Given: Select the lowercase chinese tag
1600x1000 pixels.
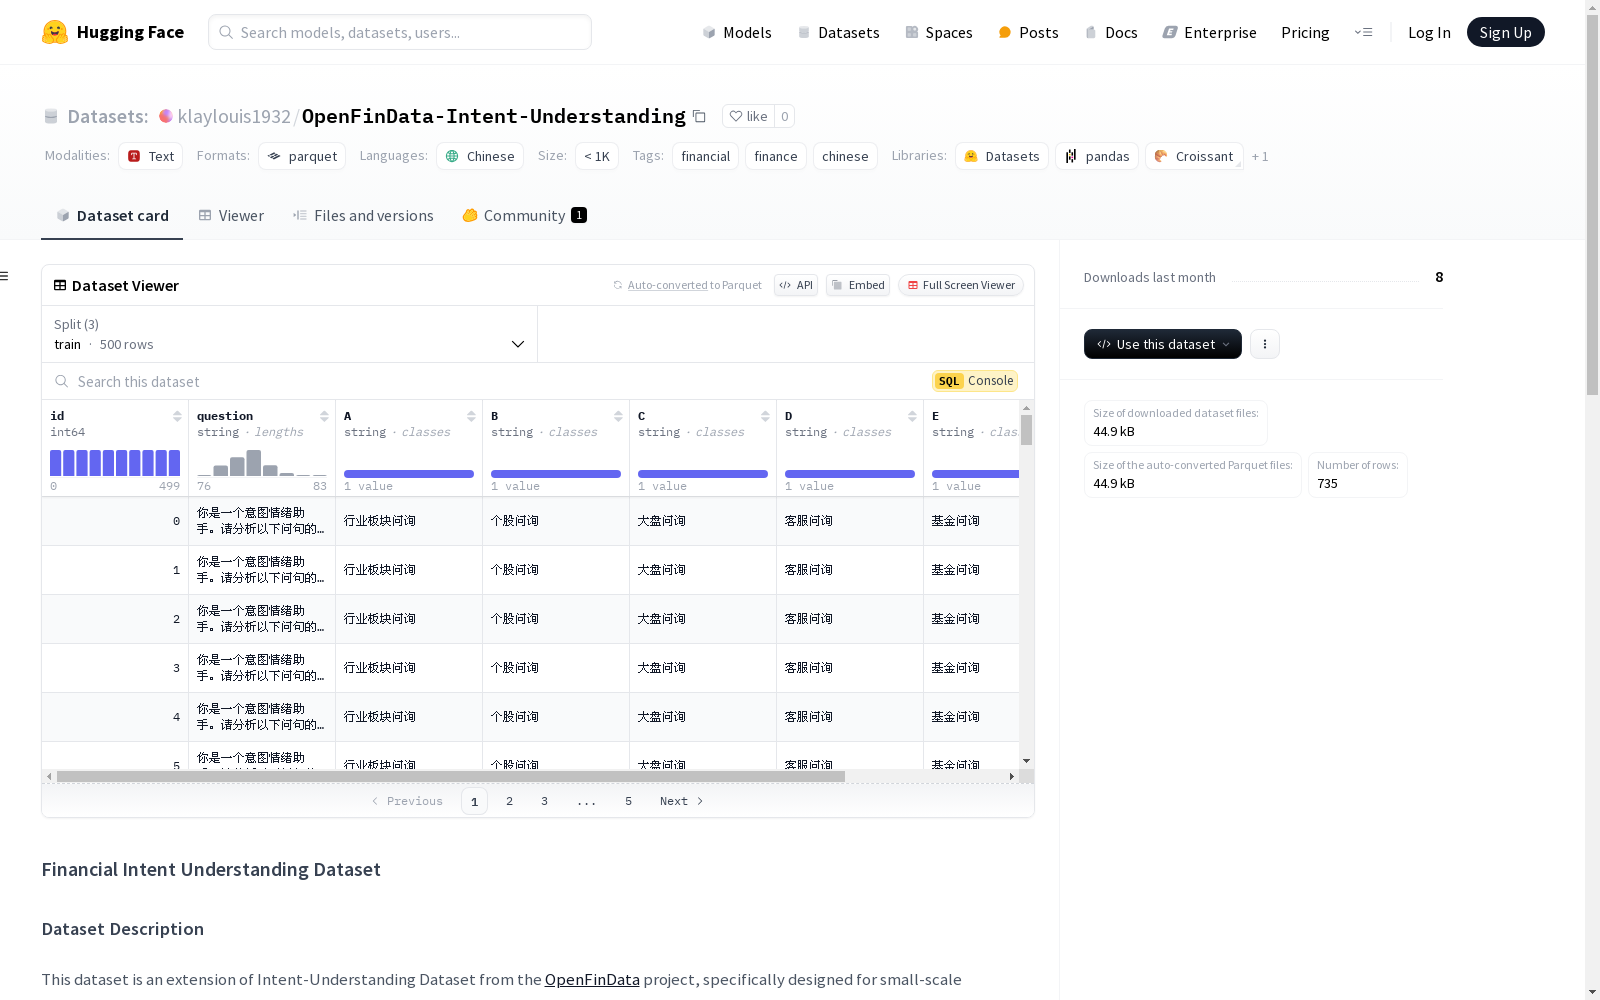Looking at the screenshot, I should (845, 156).
